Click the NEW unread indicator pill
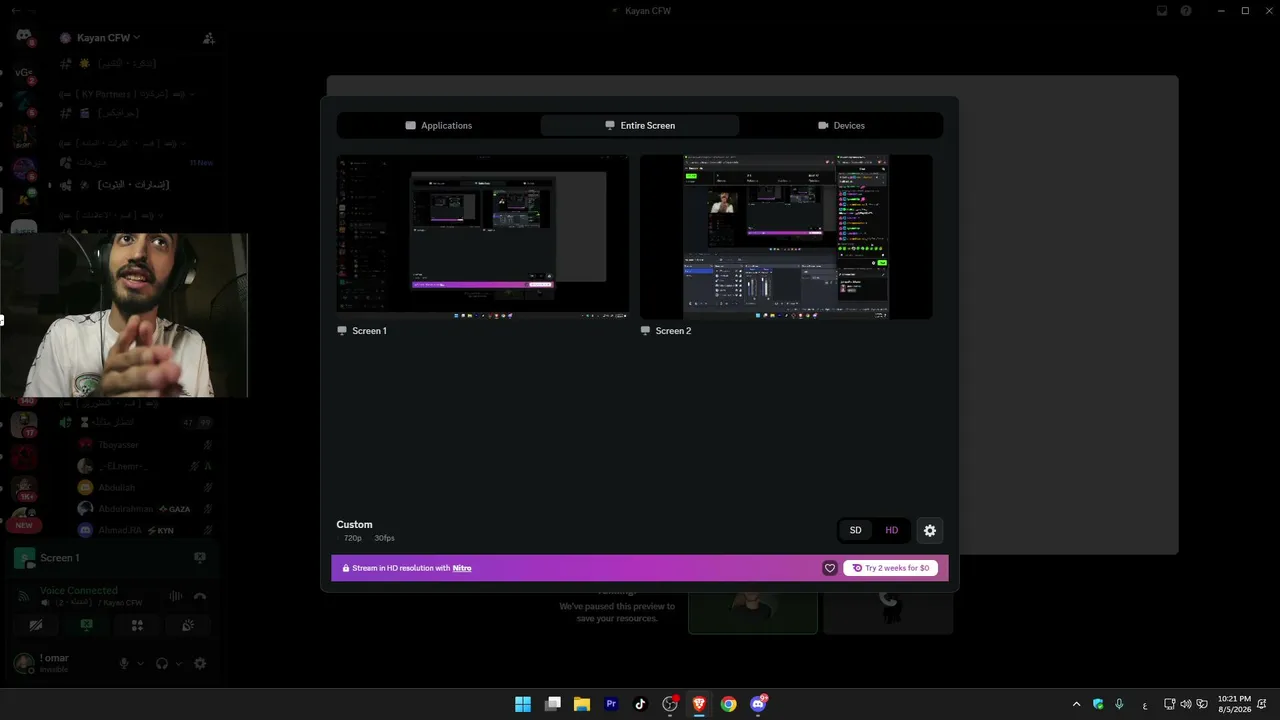 point(24,525)
